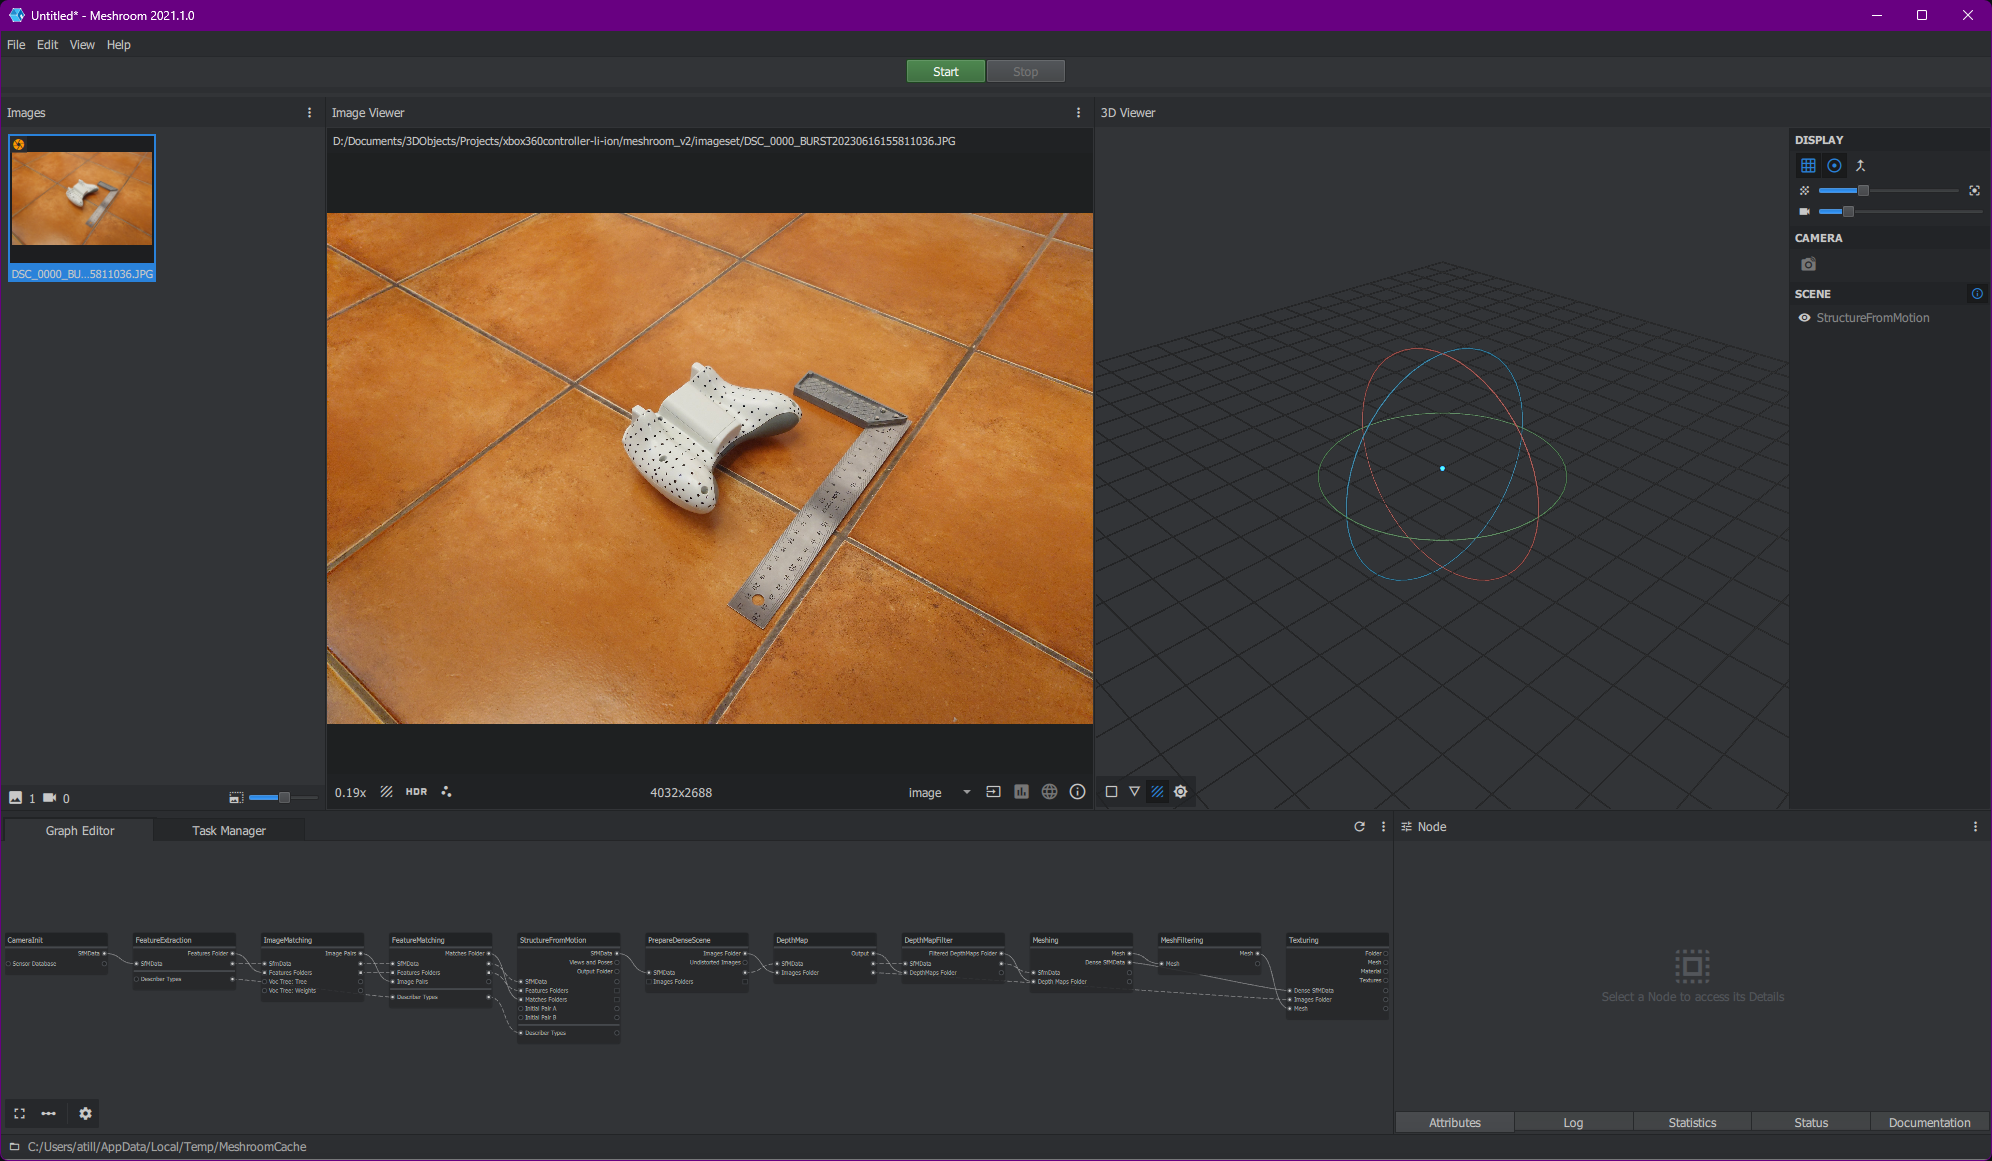Open Graph Editor settings gear

coord(85,1113)
